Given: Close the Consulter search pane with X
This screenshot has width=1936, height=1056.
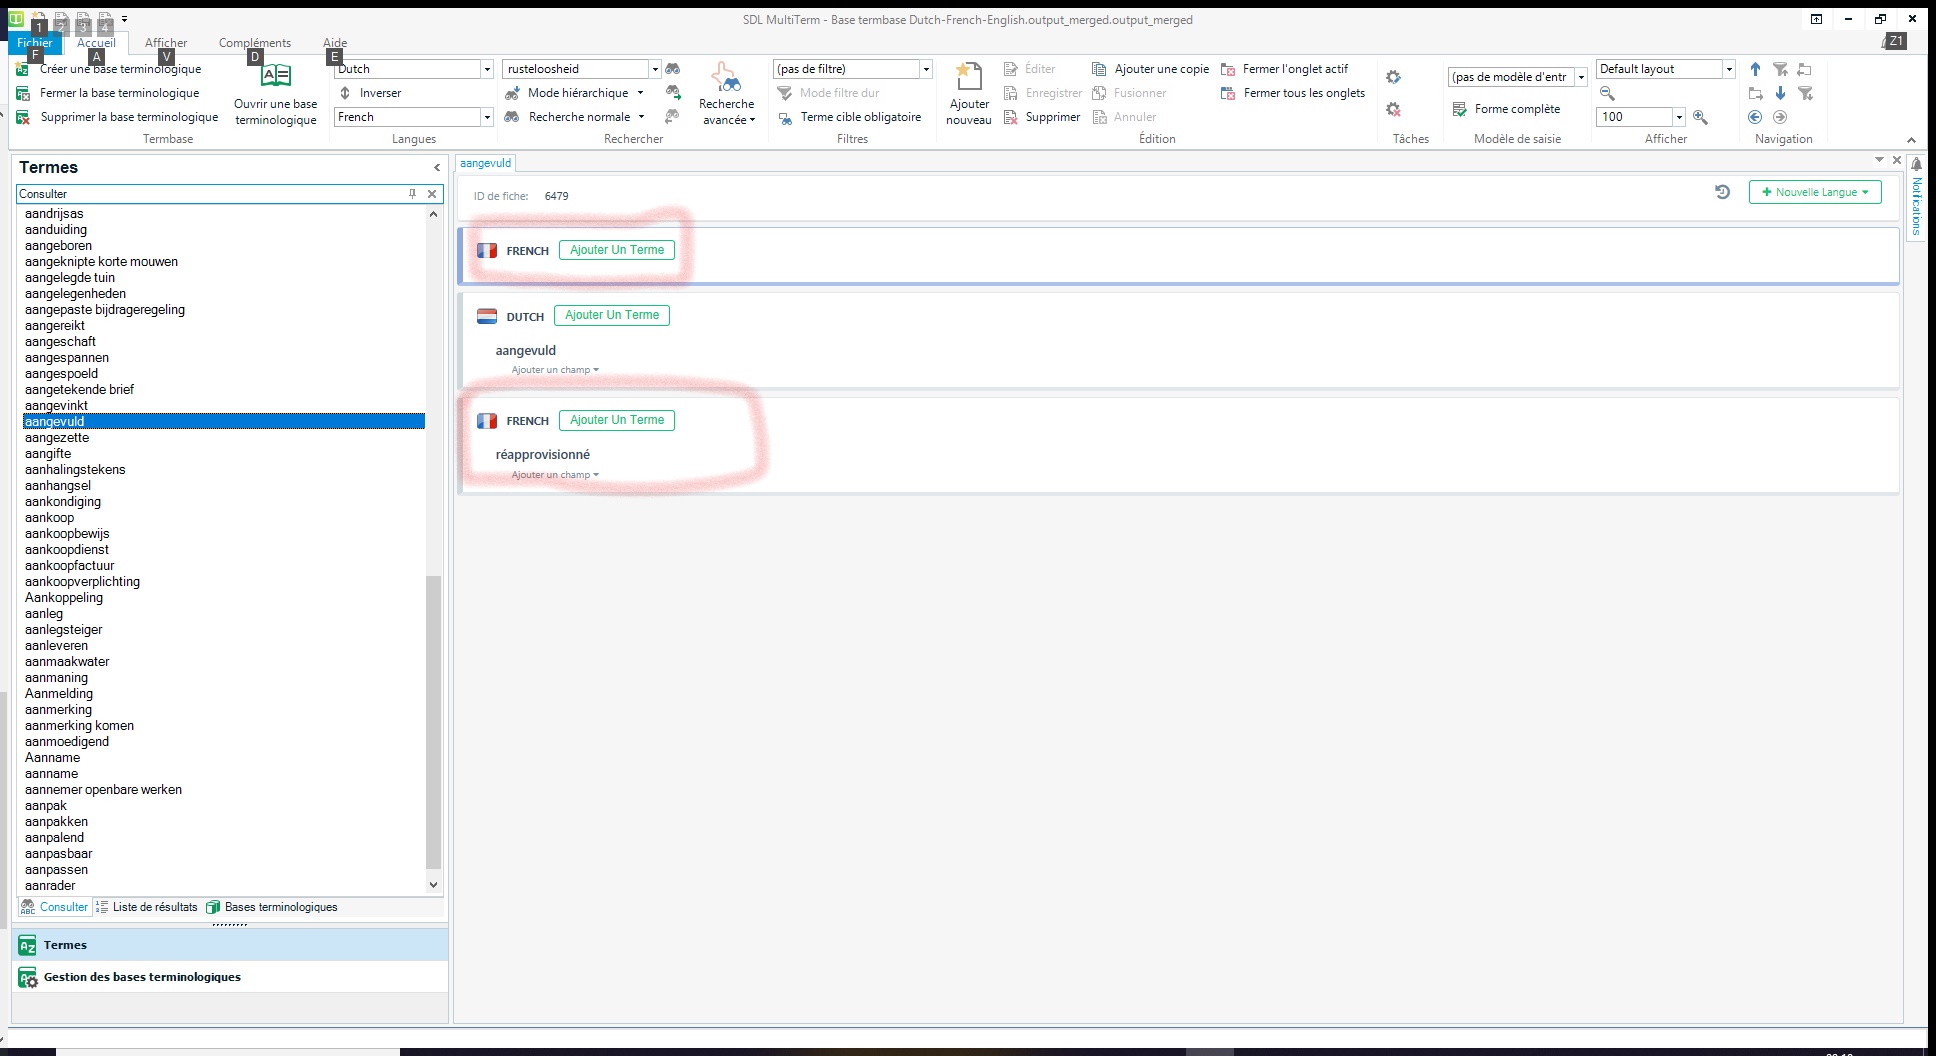Looking at the screenshot, I should tap(432, 194).
